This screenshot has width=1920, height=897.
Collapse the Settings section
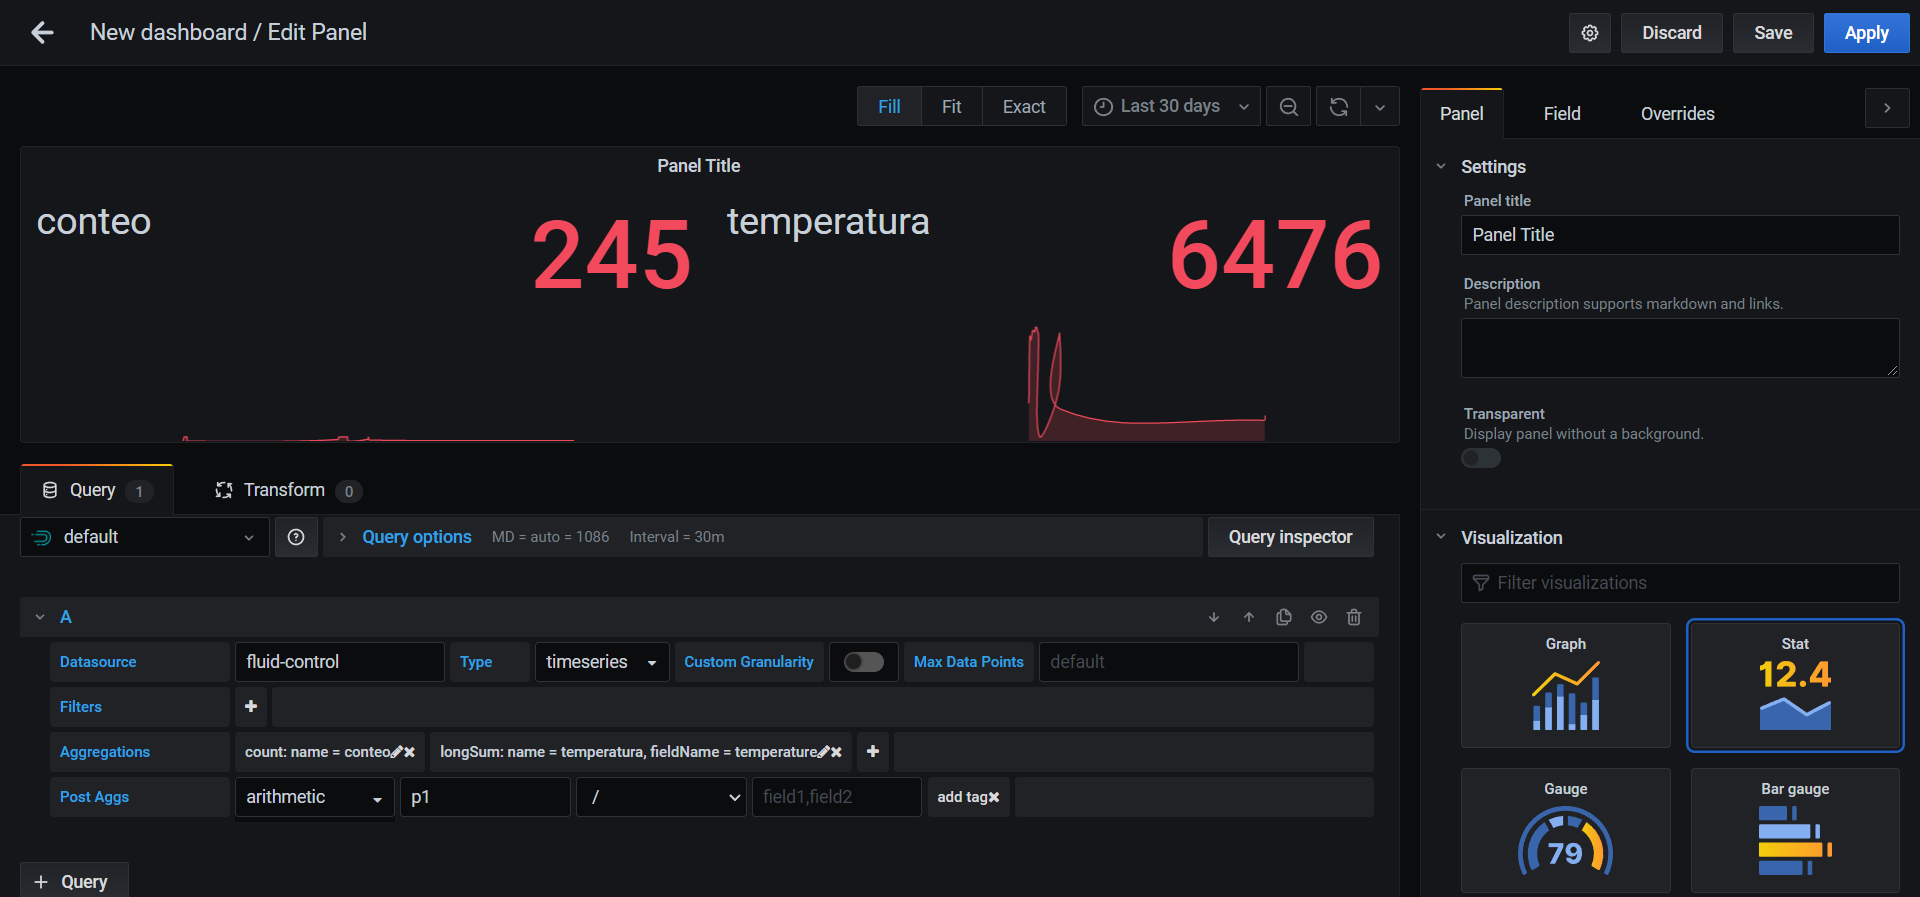1441,166
